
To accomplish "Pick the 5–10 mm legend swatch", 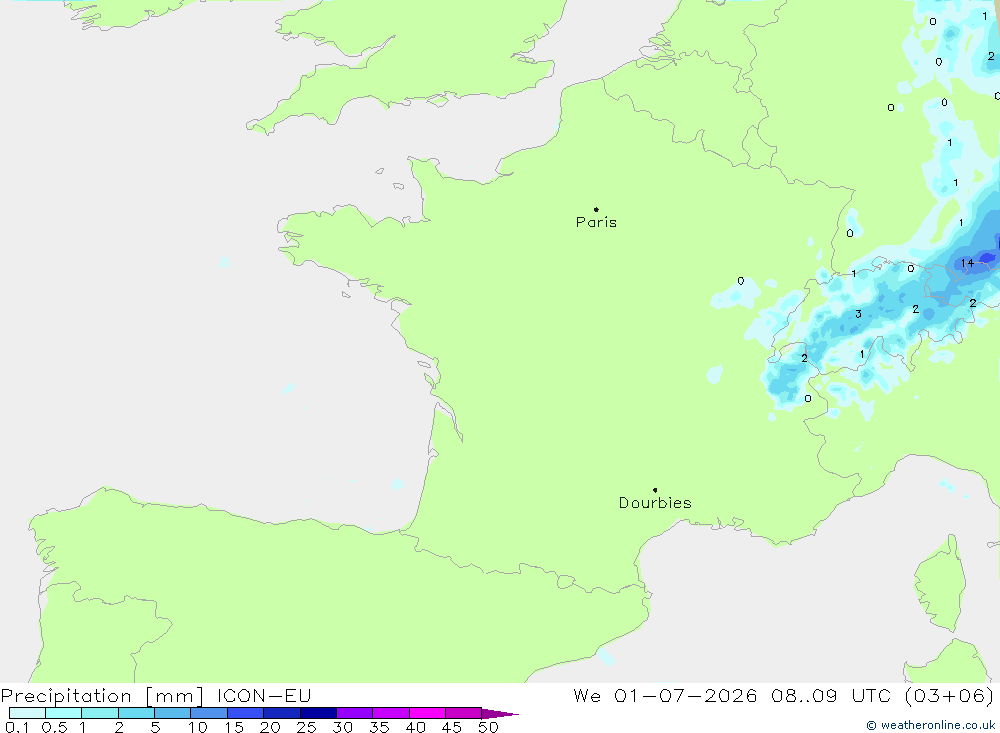I will click(173, 713).
